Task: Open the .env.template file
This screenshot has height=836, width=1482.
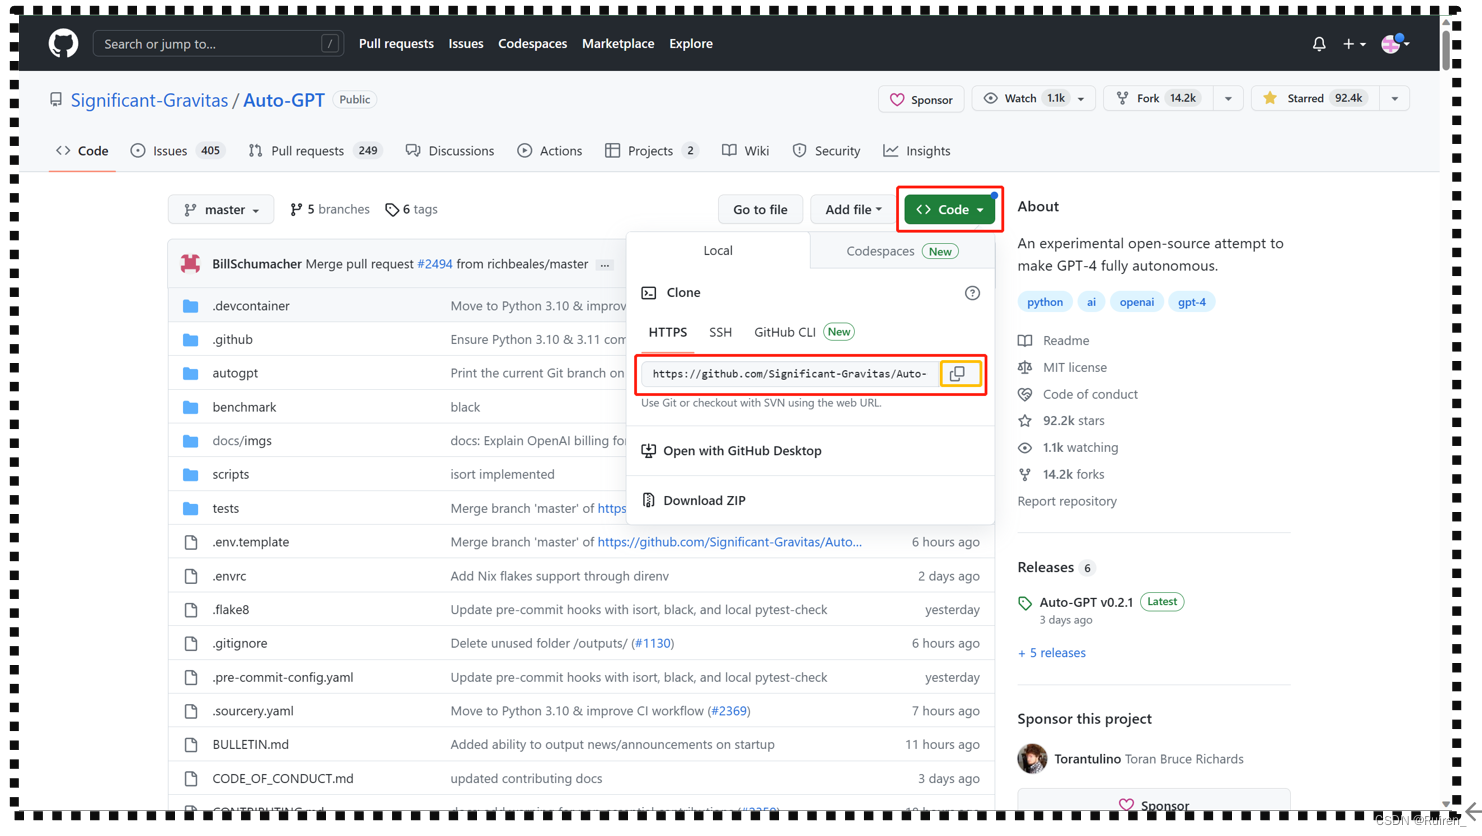Action: click(251, 542)
